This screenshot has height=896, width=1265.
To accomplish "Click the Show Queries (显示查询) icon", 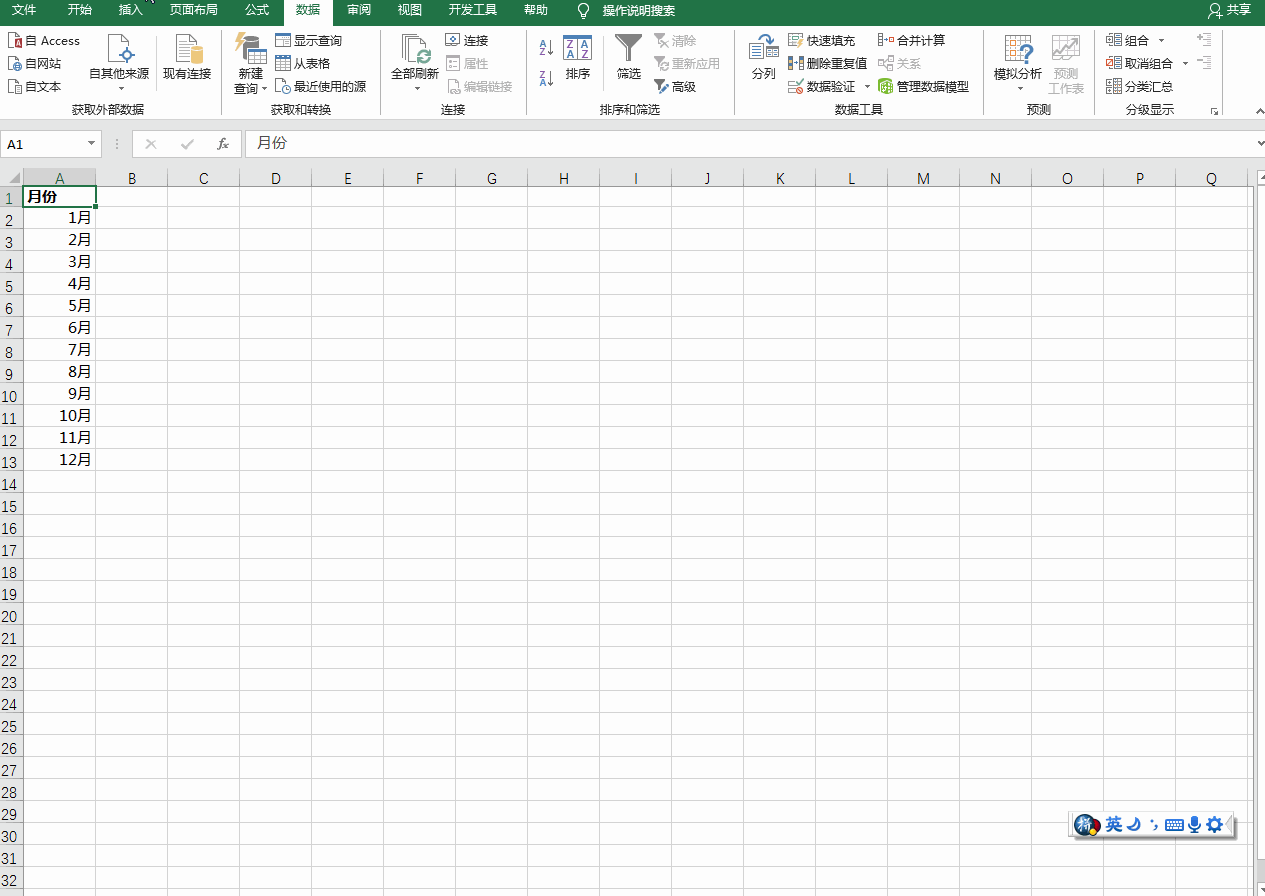I will pyautogui.click(x=283, y=40).
